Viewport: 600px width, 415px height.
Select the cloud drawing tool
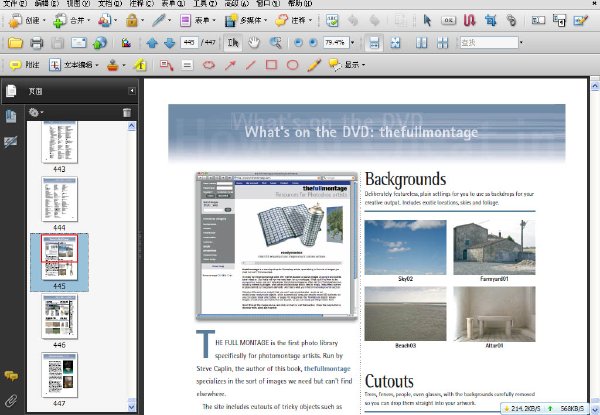click(x=209, y=65)
